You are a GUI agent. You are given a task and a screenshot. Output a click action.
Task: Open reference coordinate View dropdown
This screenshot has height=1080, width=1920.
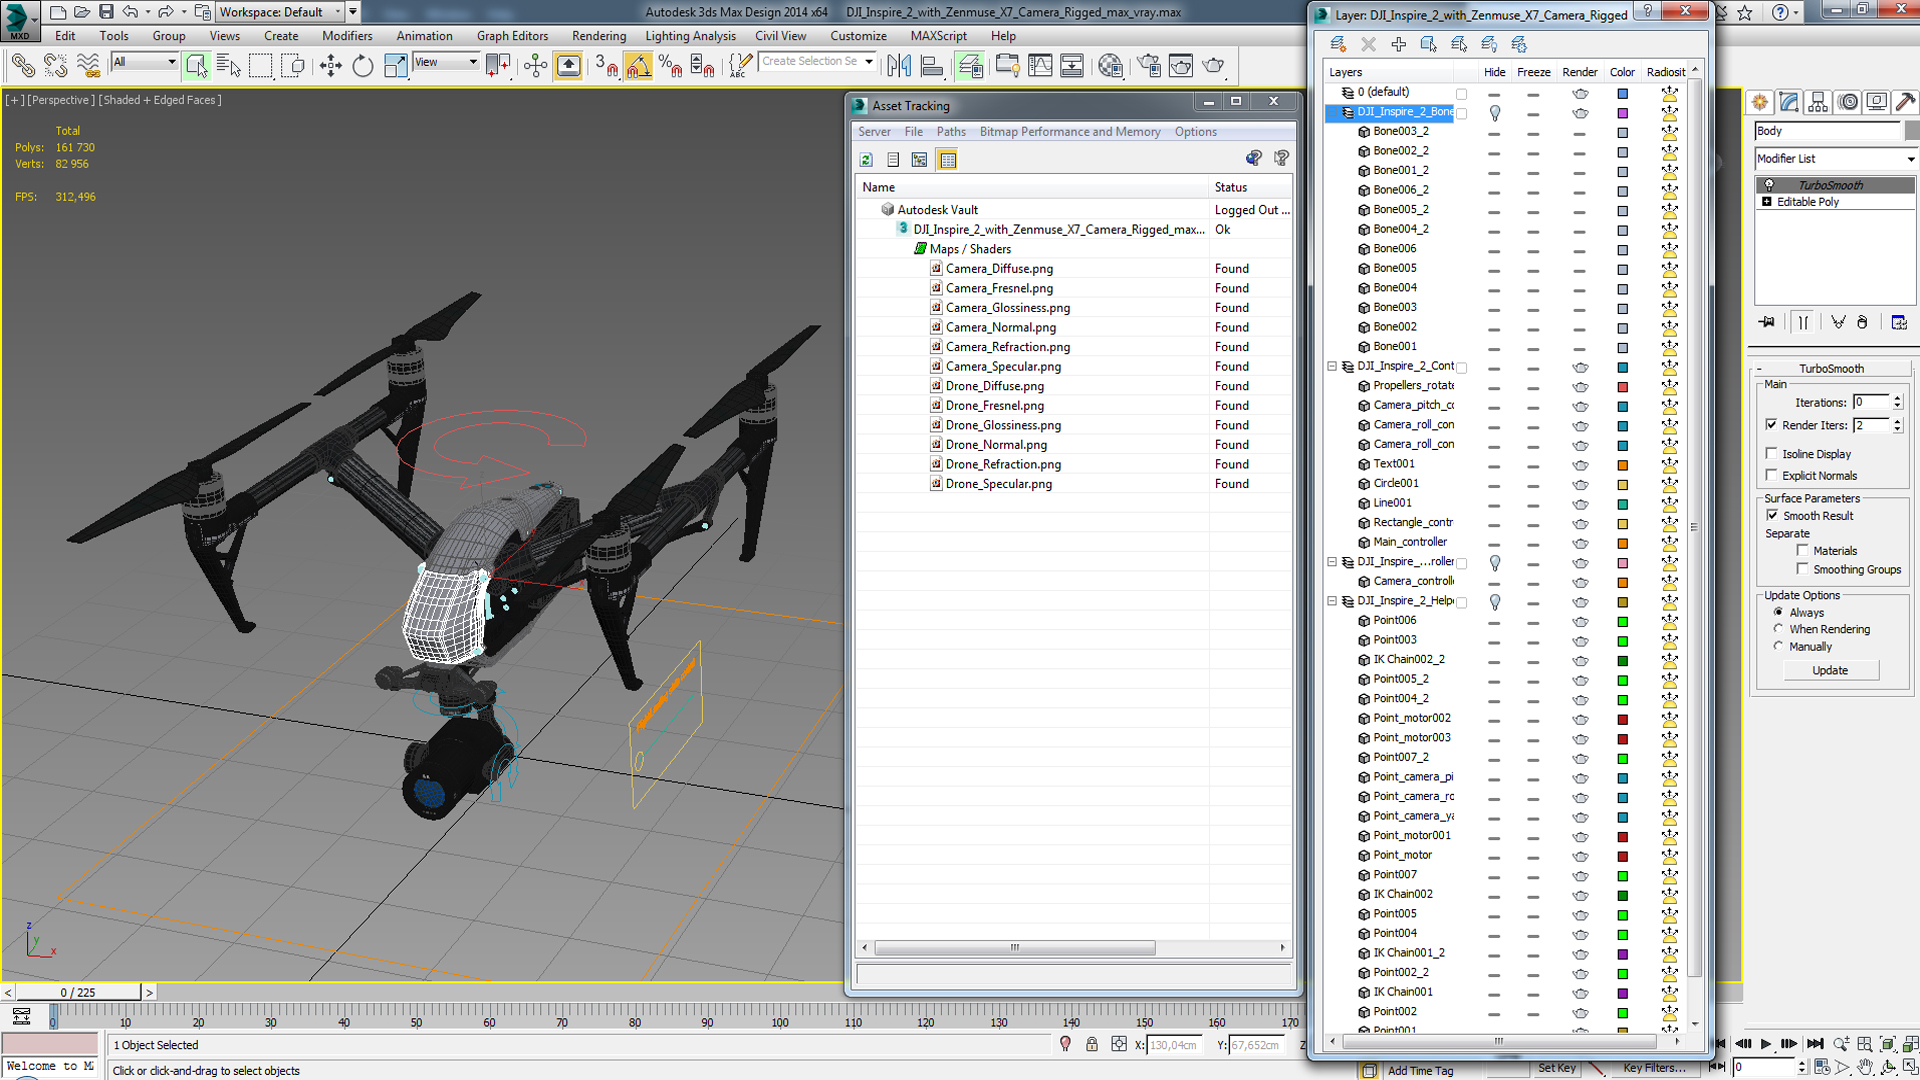point(446,62)
